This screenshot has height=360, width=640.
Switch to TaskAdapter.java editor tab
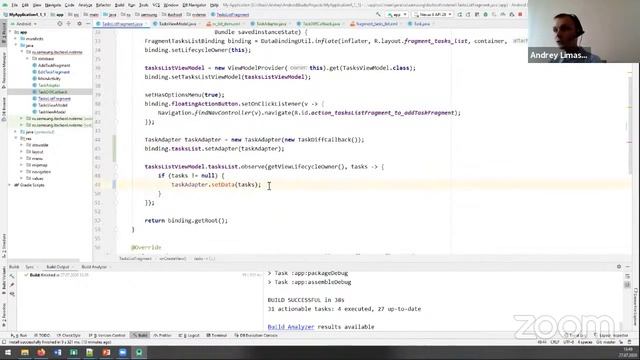coord(271,24)
